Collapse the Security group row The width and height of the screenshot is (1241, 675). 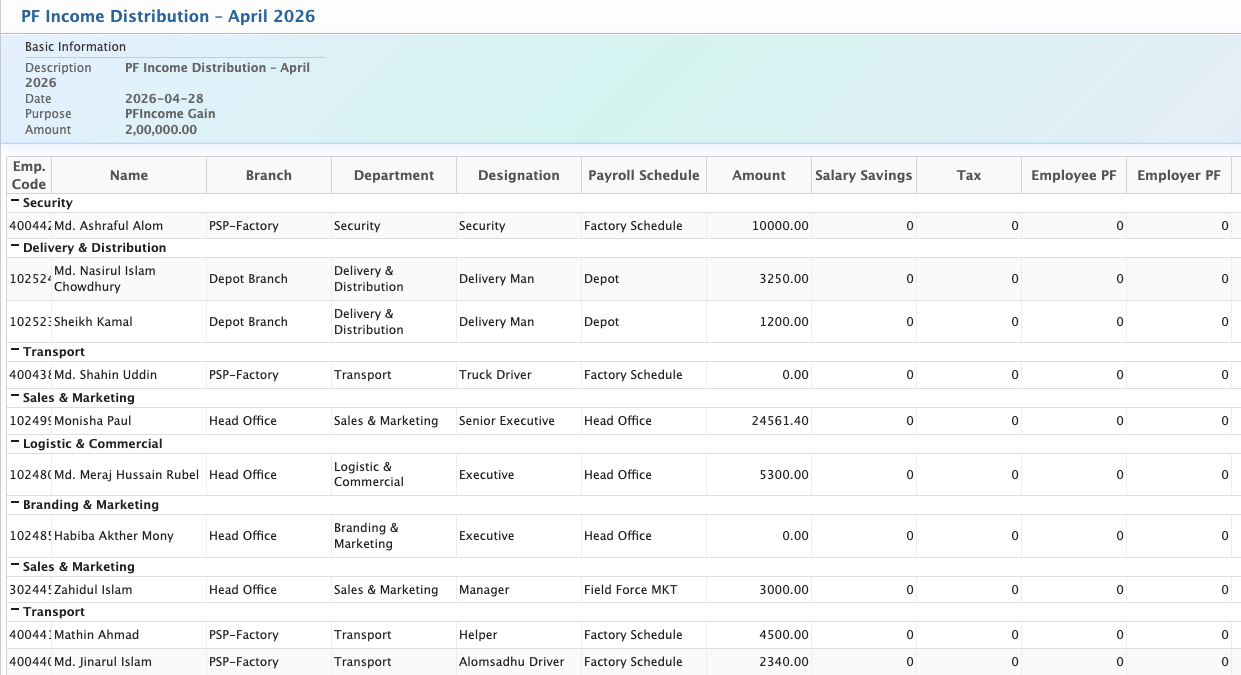(x=15, y=202)
